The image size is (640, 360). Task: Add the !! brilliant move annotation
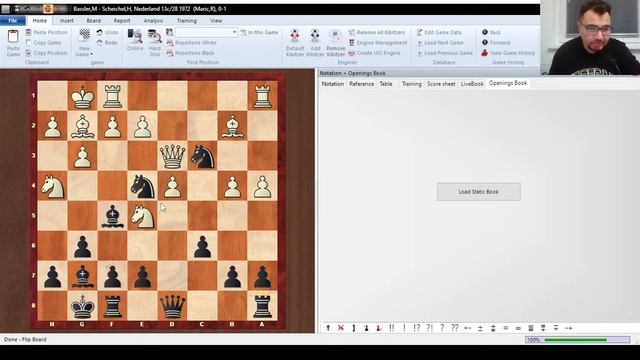[391, 328]
